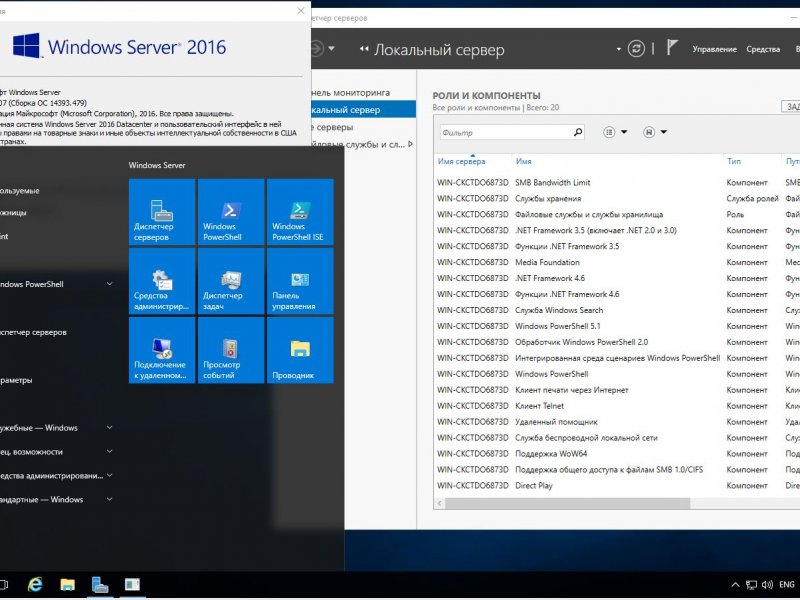Image resolution: width=800 pixels, height=600 pixels.
Task: Sort by the Тип column header
Action: tap(734, 161)
